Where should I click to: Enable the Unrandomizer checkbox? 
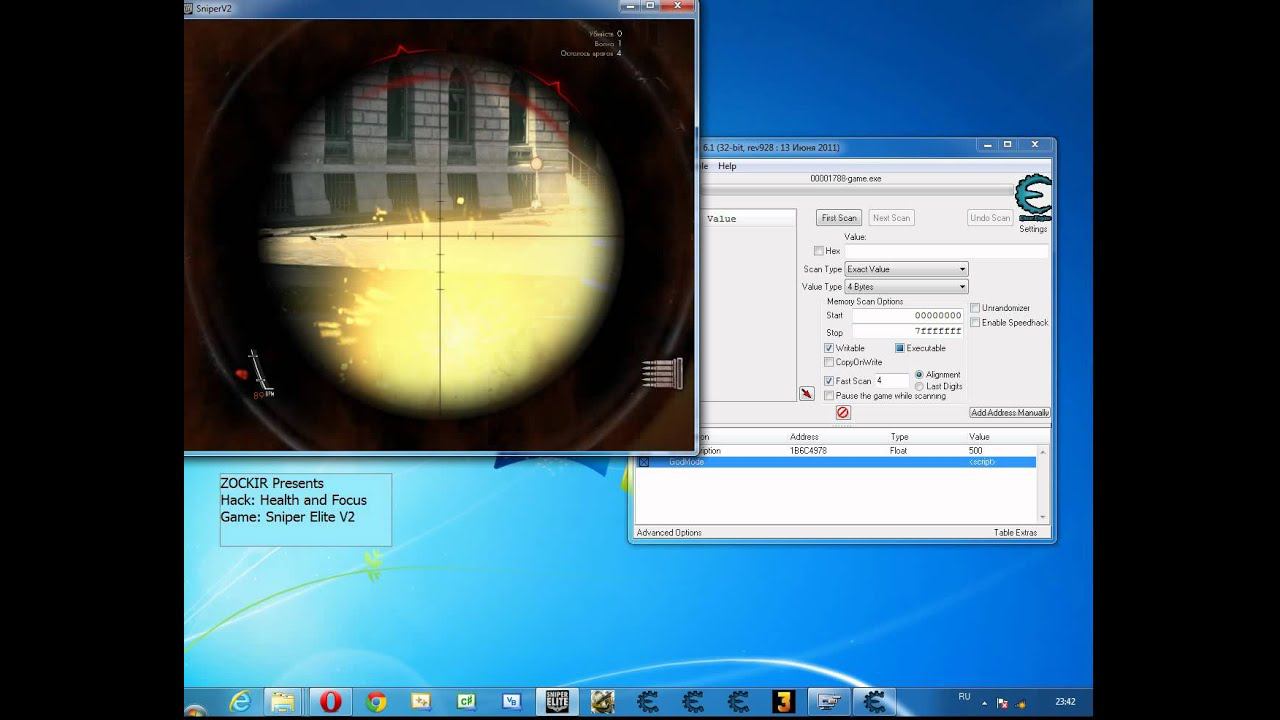coord(975,308)
